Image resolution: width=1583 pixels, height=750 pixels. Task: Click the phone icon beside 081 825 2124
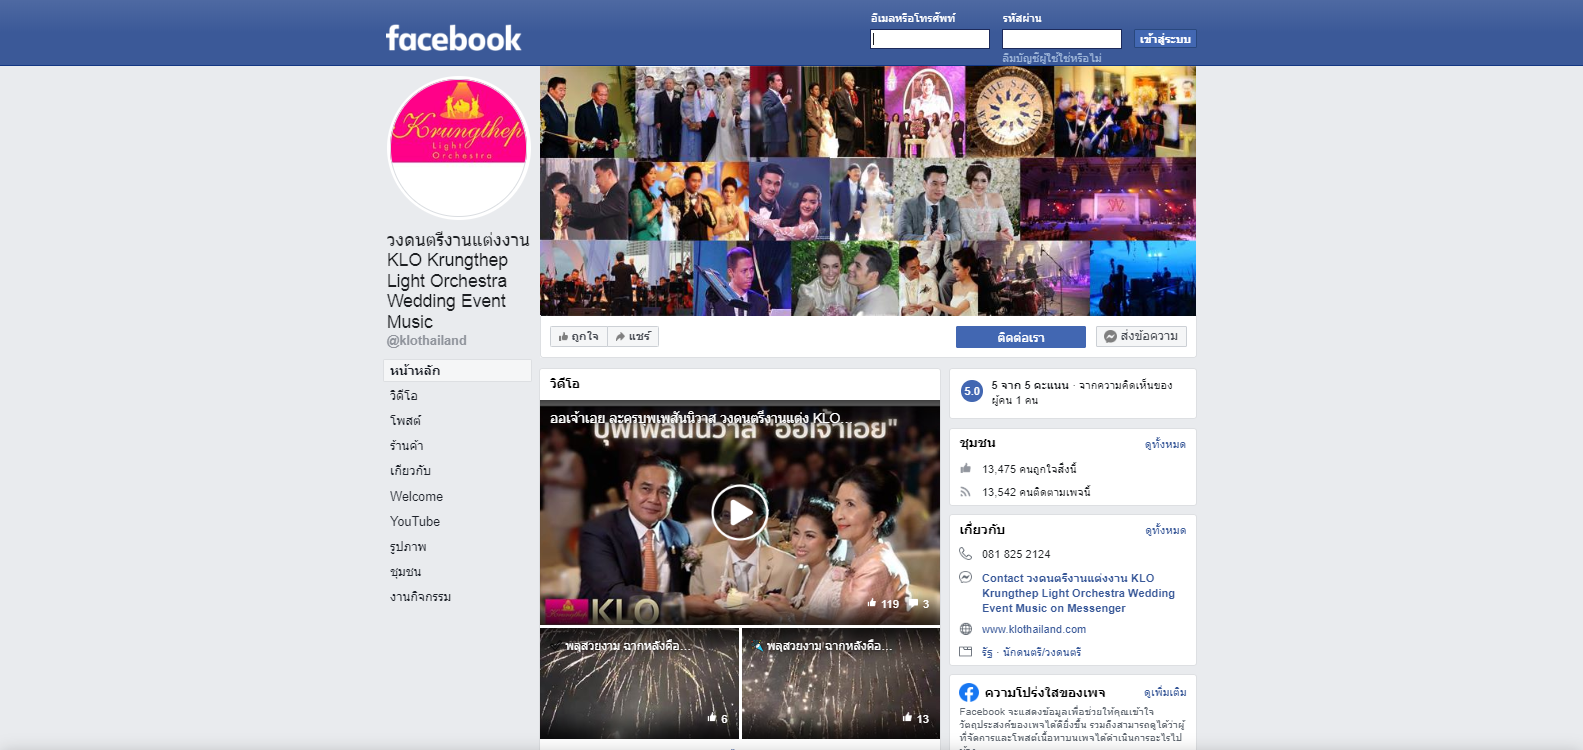[x=965, y=554]
